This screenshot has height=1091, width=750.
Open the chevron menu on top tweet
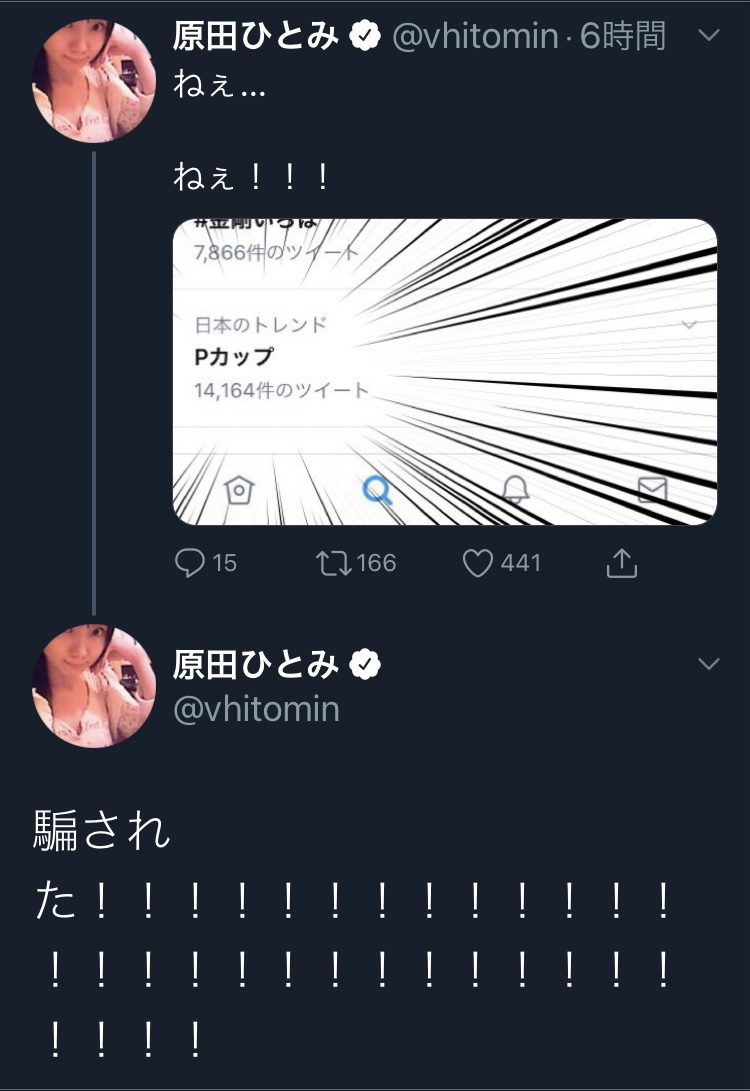coord(708,36)
